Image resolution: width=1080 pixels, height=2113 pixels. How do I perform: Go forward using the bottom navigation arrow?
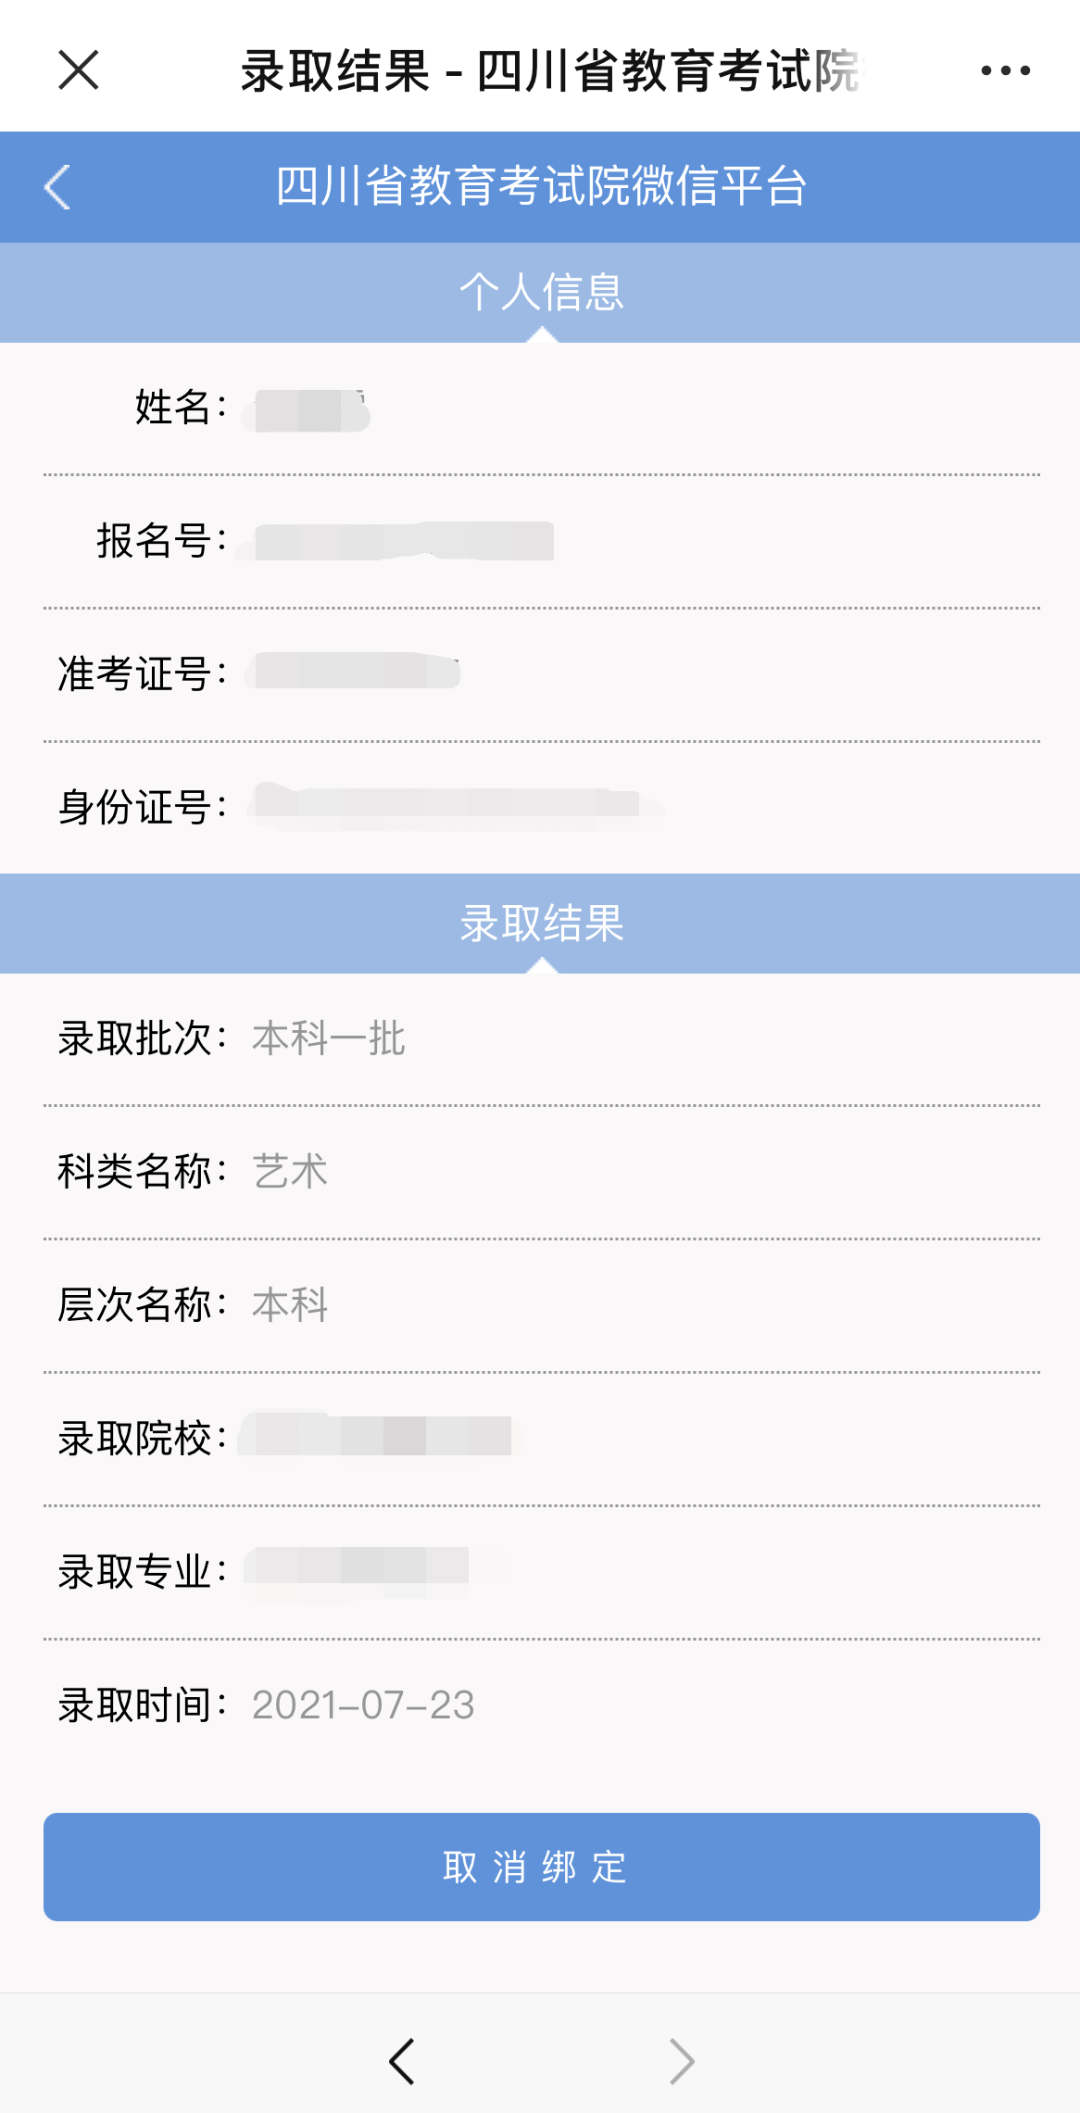pos(681,2061)
